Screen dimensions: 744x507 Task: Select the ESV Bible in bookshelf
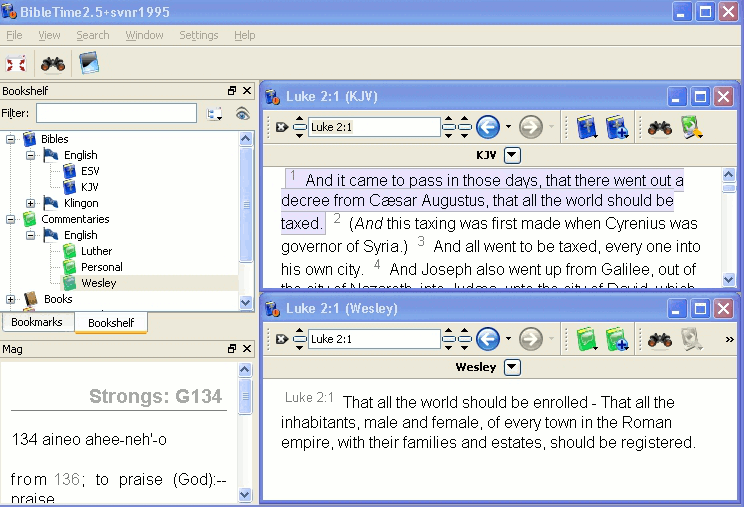click(x=90, y=171)
